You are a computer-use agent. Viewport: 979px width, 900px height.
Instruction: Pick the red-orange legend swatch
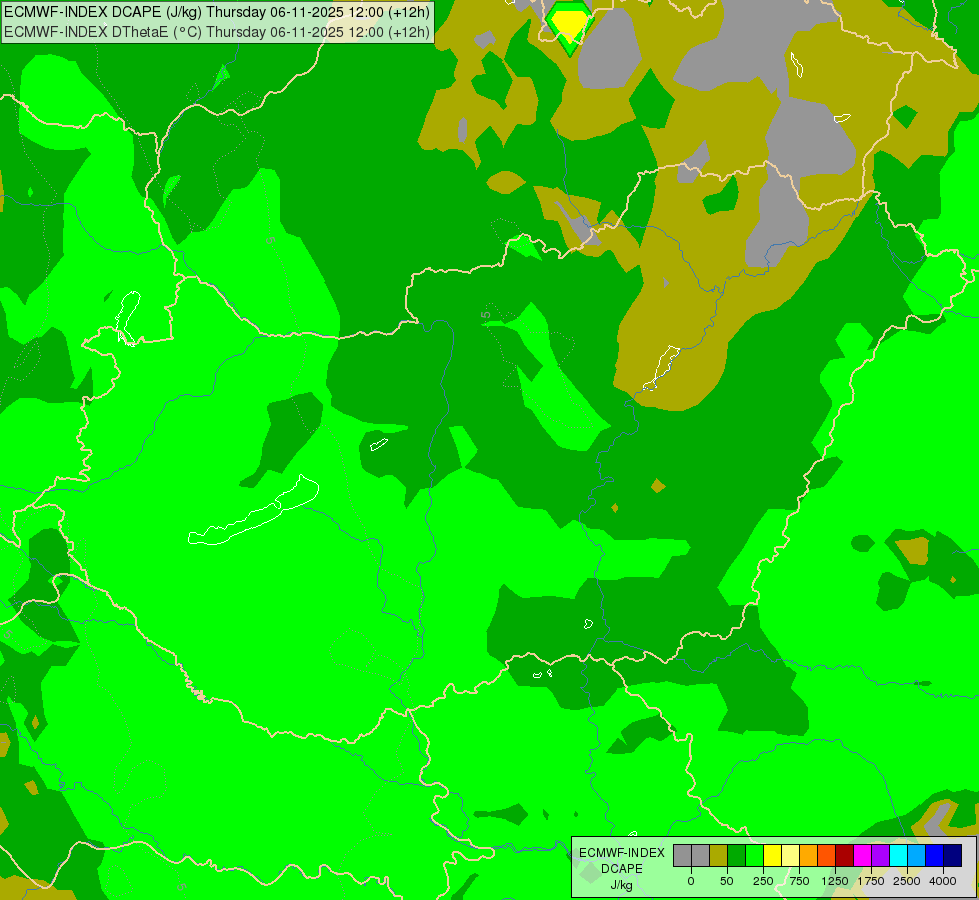[x=827, y=856]
